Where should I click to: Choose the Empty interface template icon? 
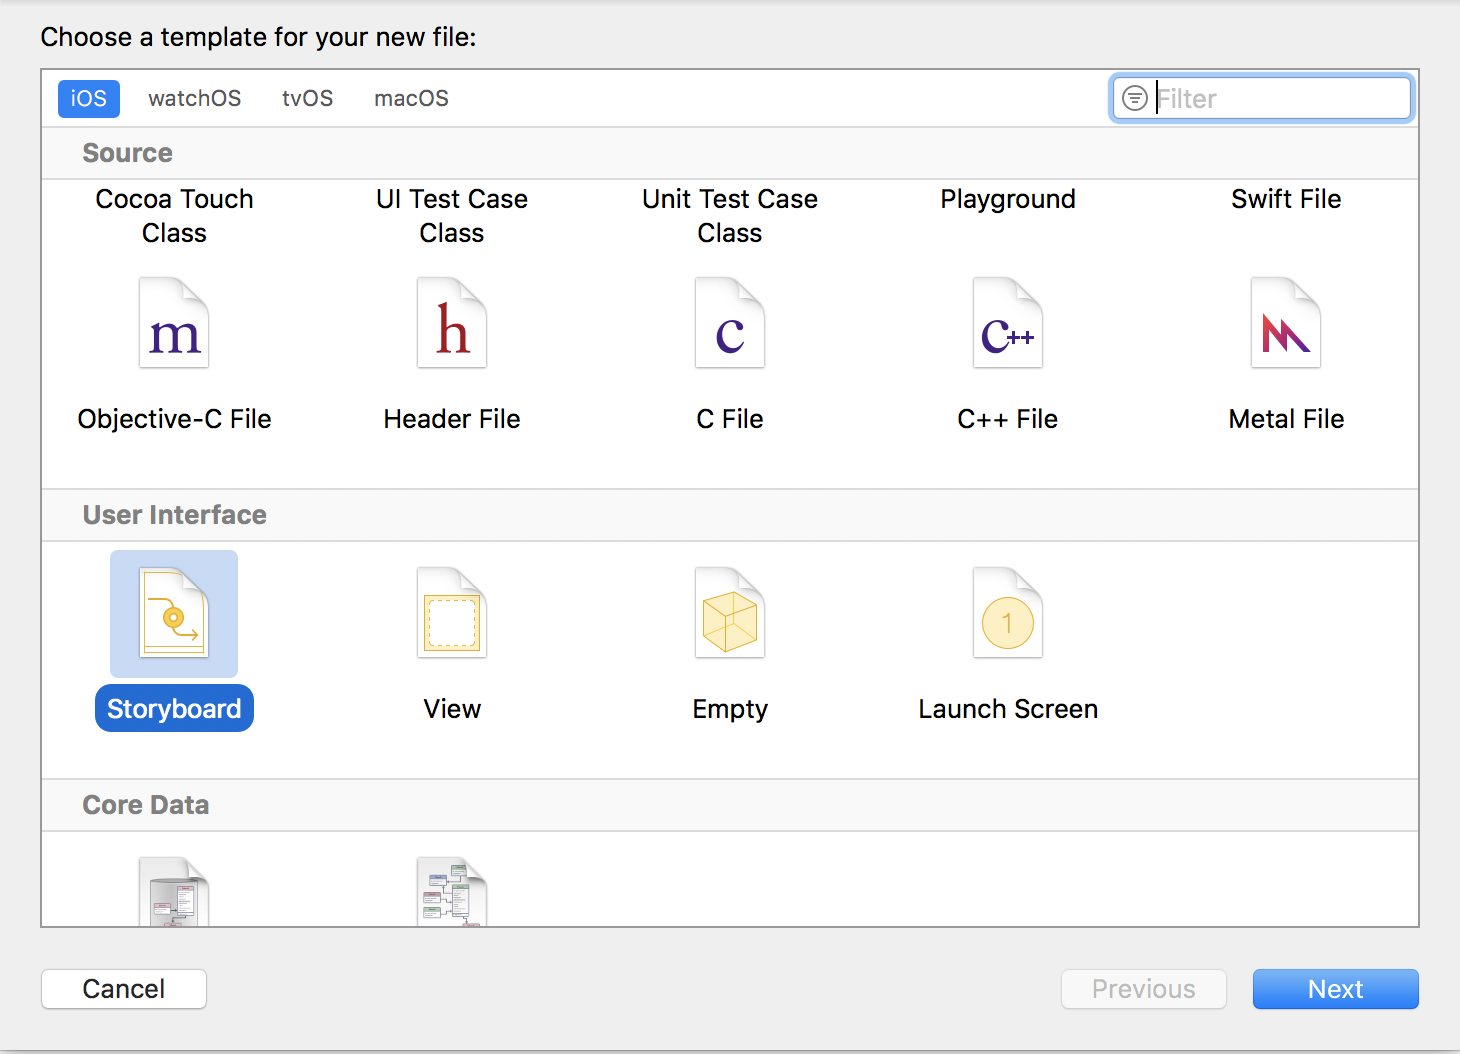pos(730,613)
